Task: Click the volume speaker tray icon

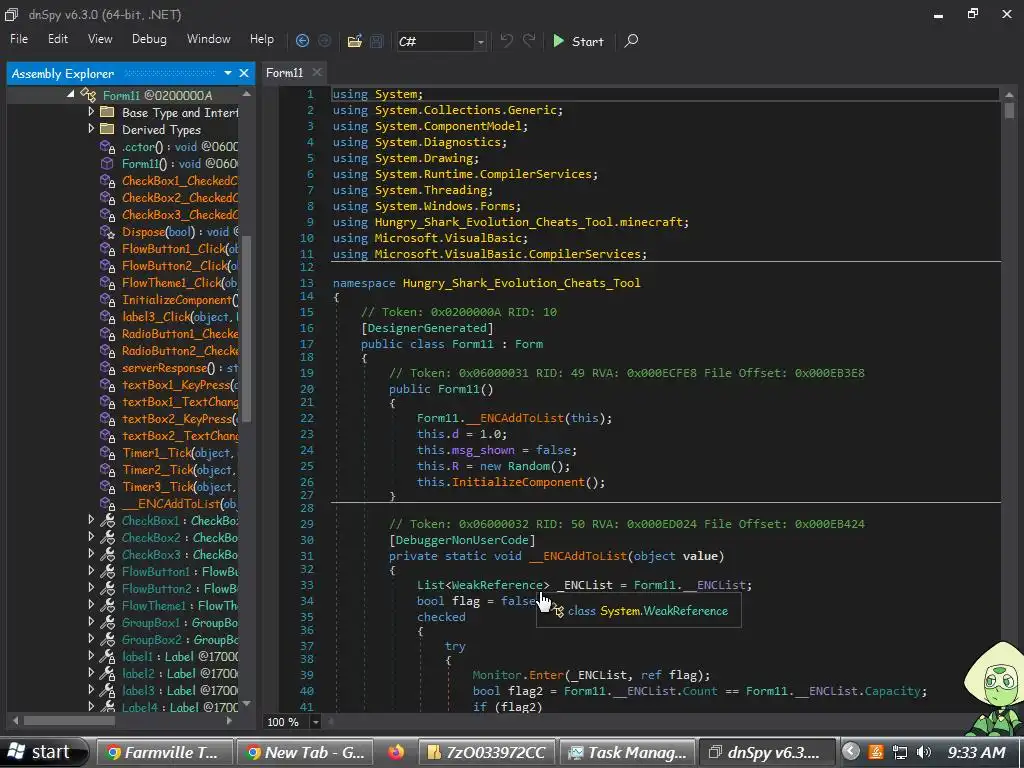Action: click(x=923, y=752)
